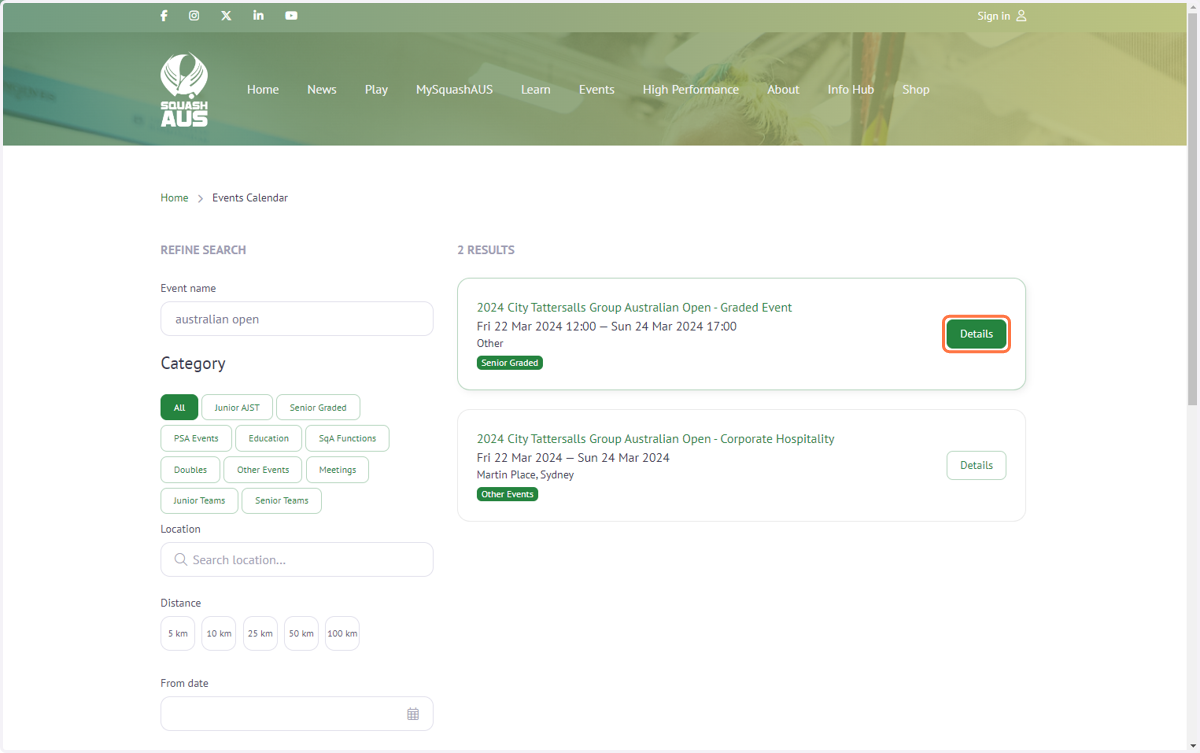
Task: Click the Search location input field
Action: pos(297,560)
